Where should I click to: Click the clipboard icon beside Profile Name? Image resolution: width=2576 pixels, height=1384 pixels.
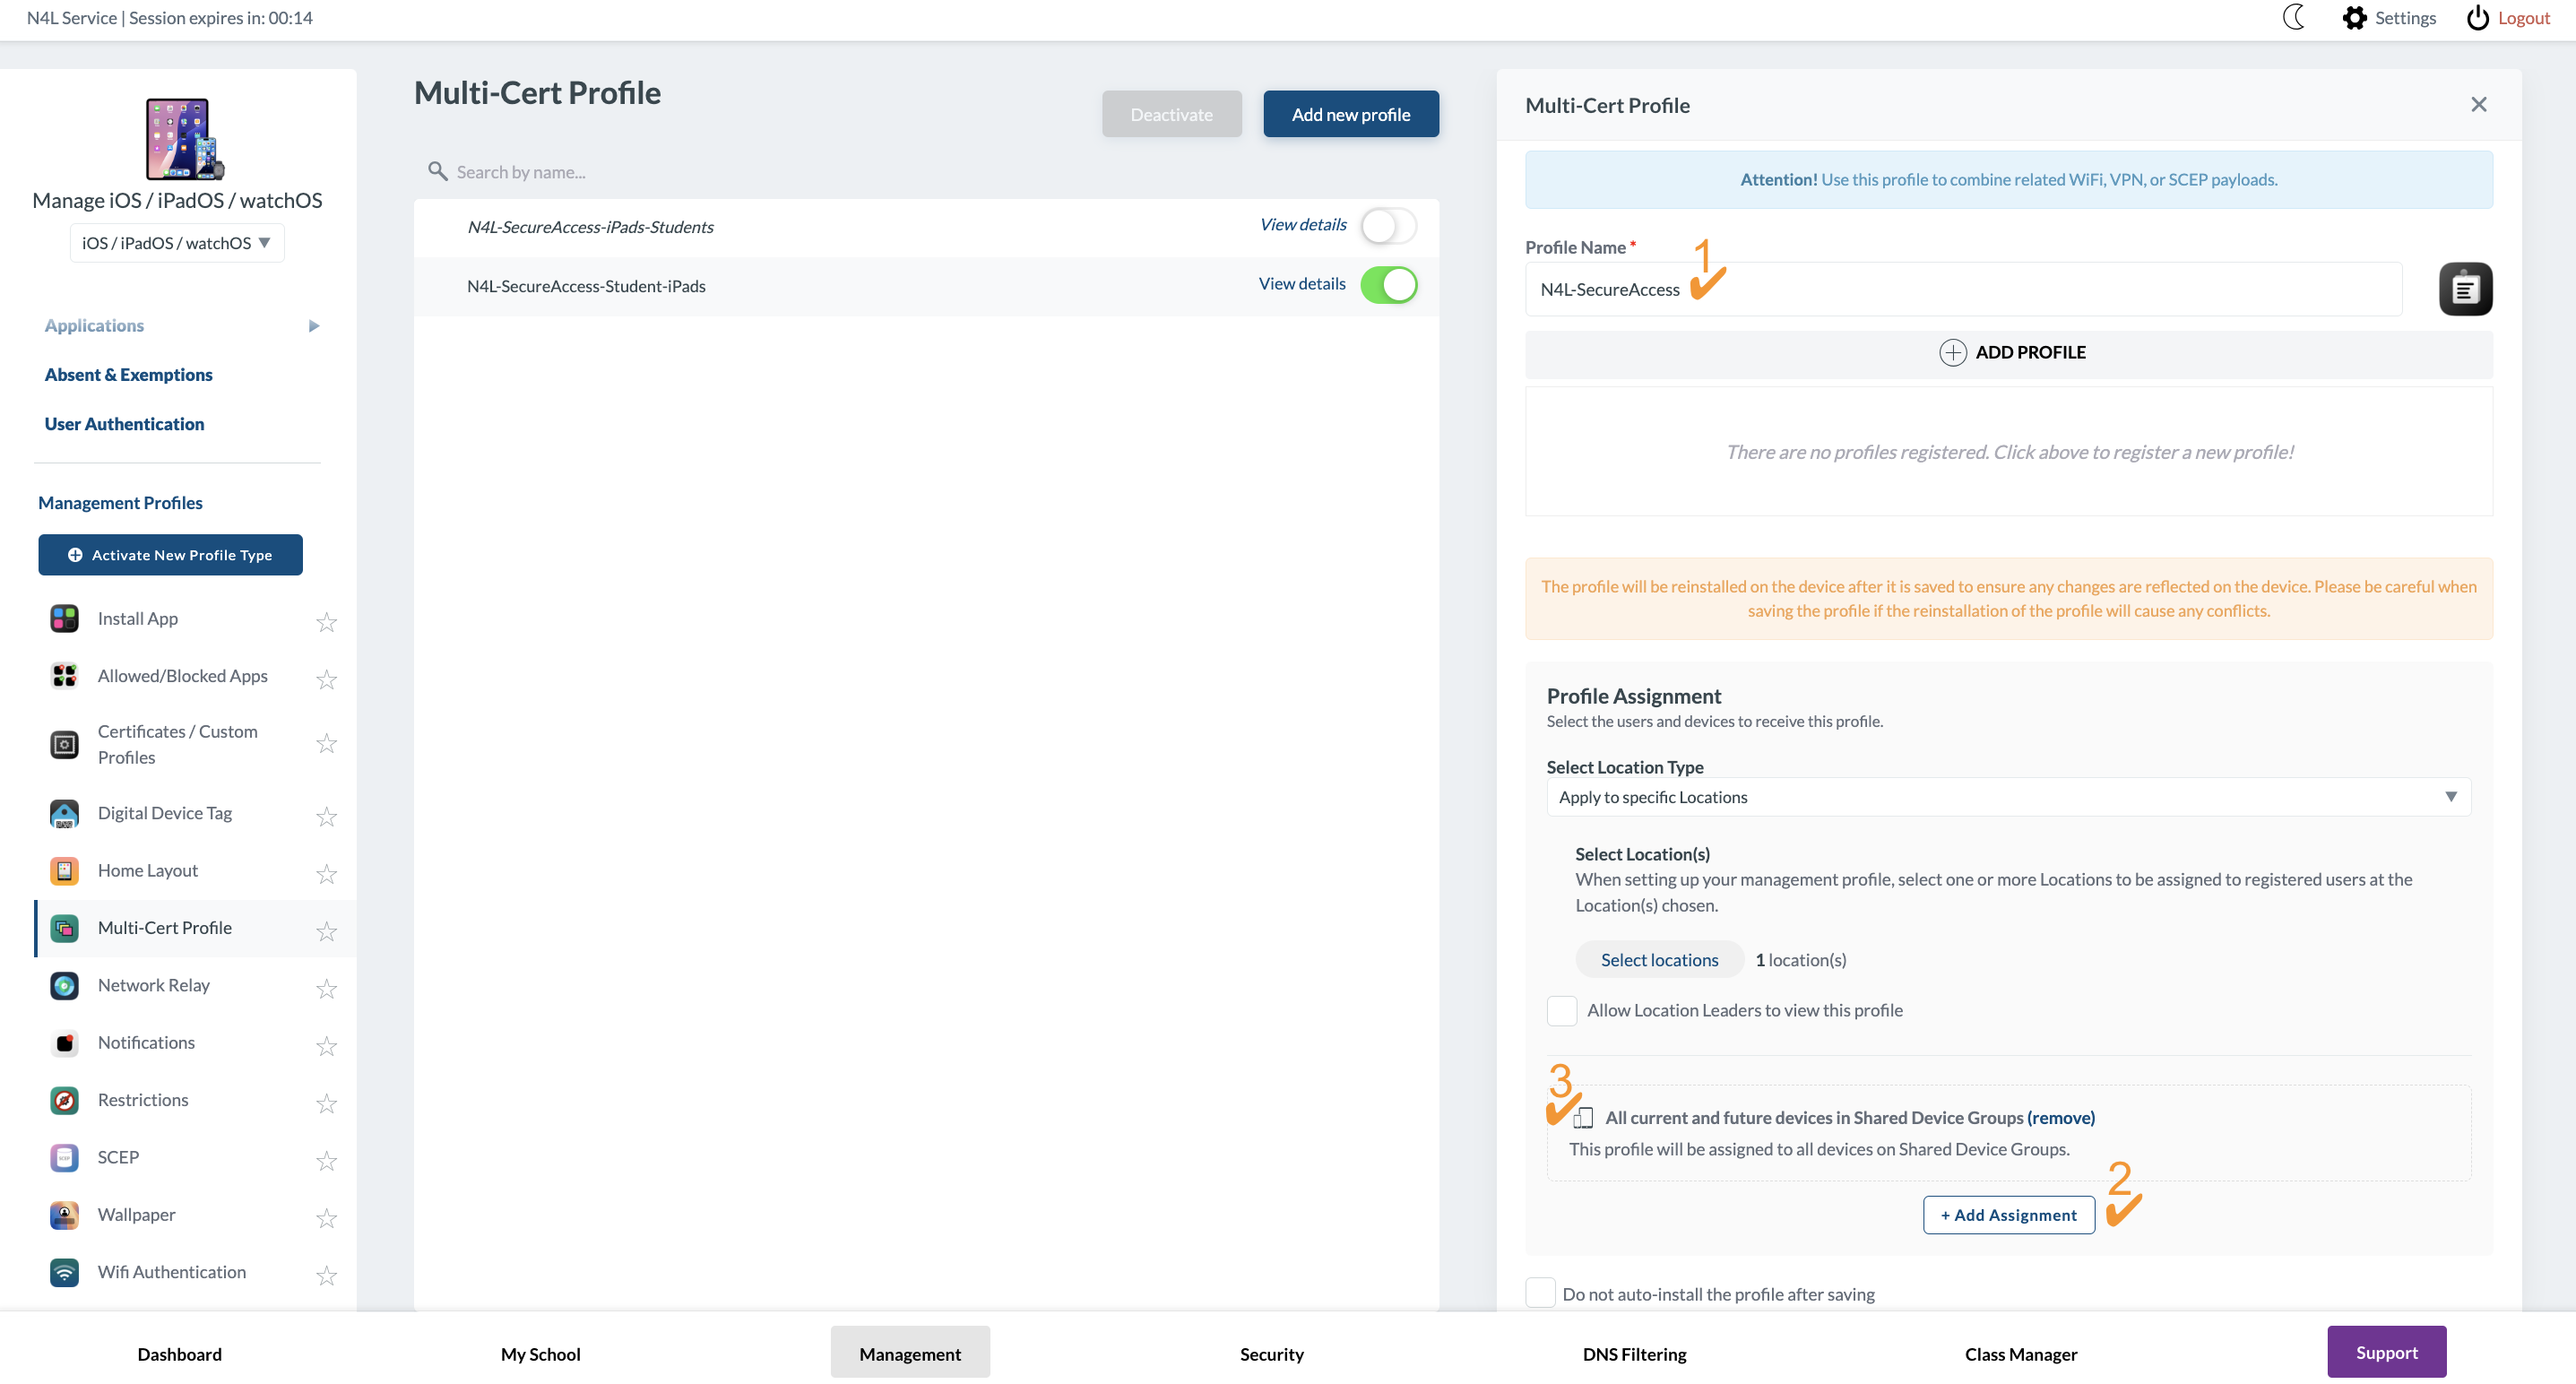coord(2465,289)
